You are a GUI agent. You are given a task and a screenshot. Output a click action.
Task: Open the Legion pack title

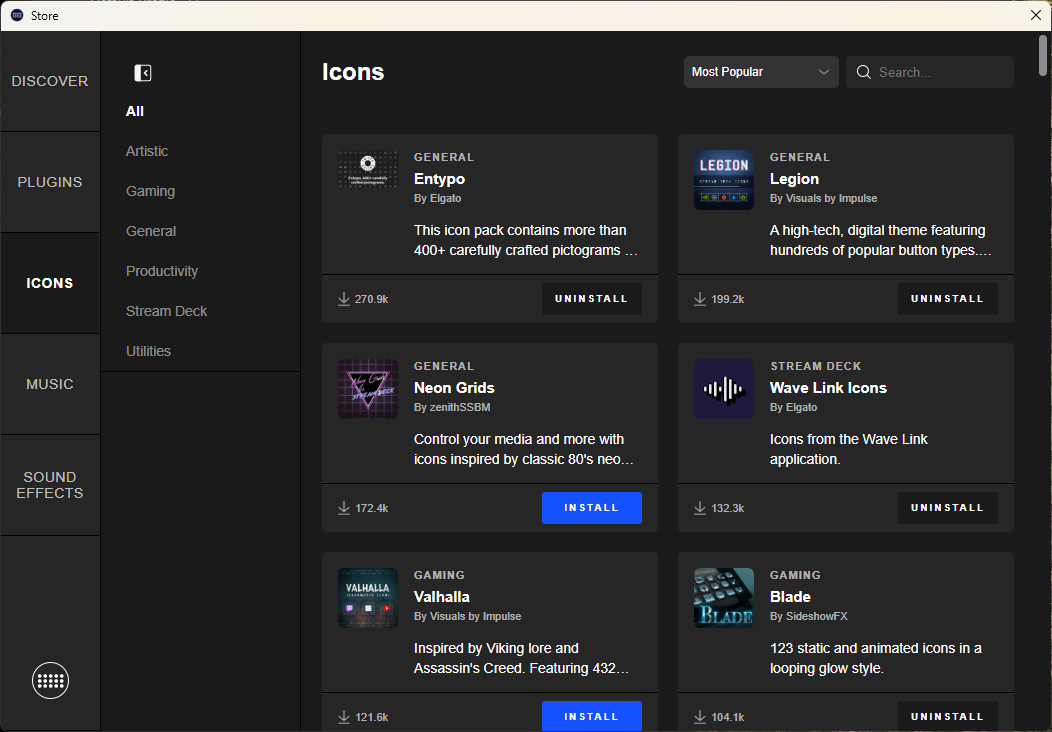click(x=794, y=179)
